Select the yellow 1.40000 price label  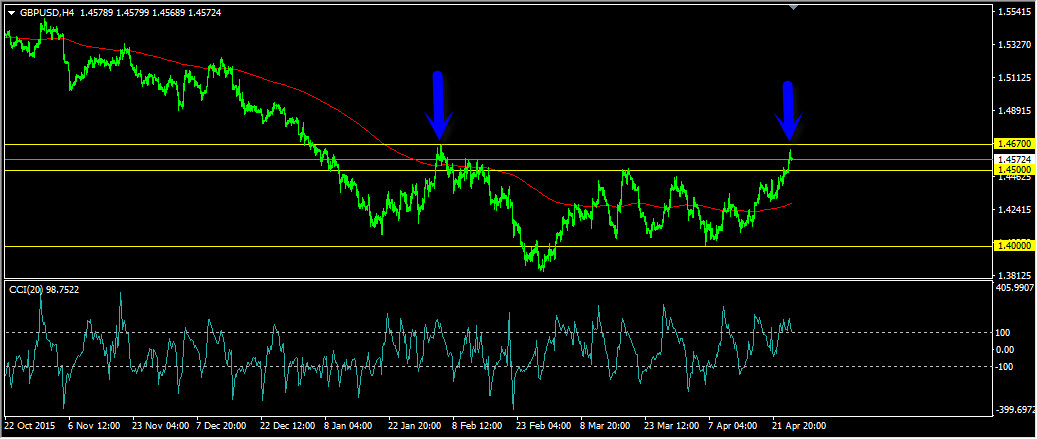(x=1013, y=246)
